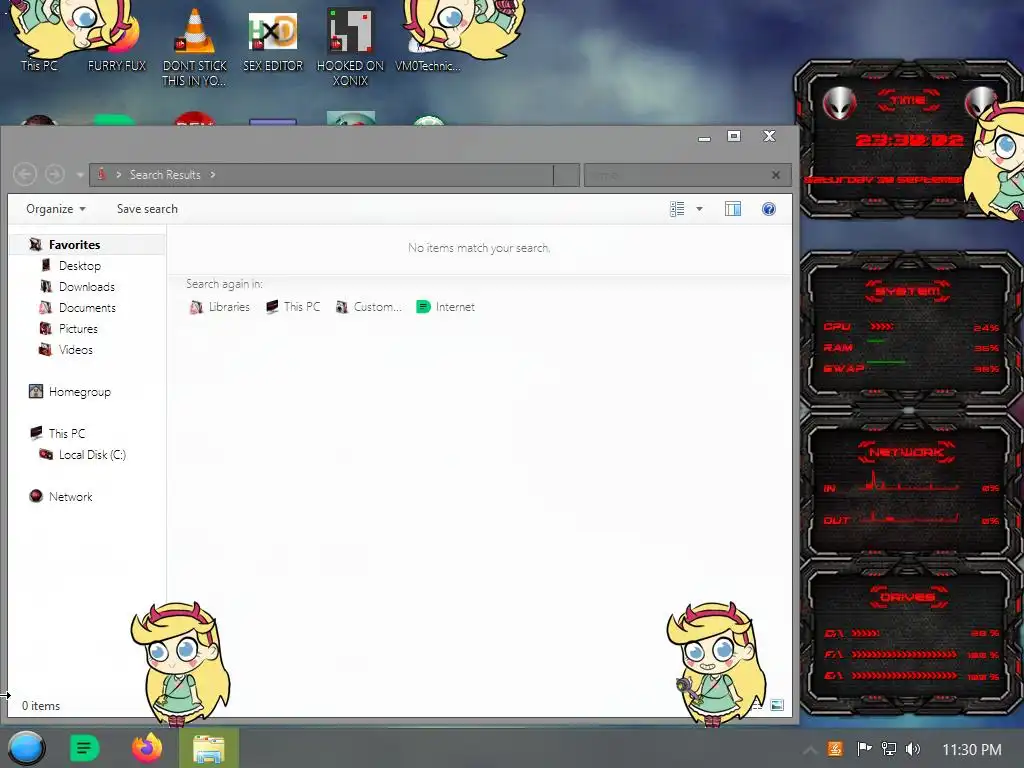This screenshot has height=768, width=1024.
Task: Open Desktop in Favorites
Action: [79, 266]
